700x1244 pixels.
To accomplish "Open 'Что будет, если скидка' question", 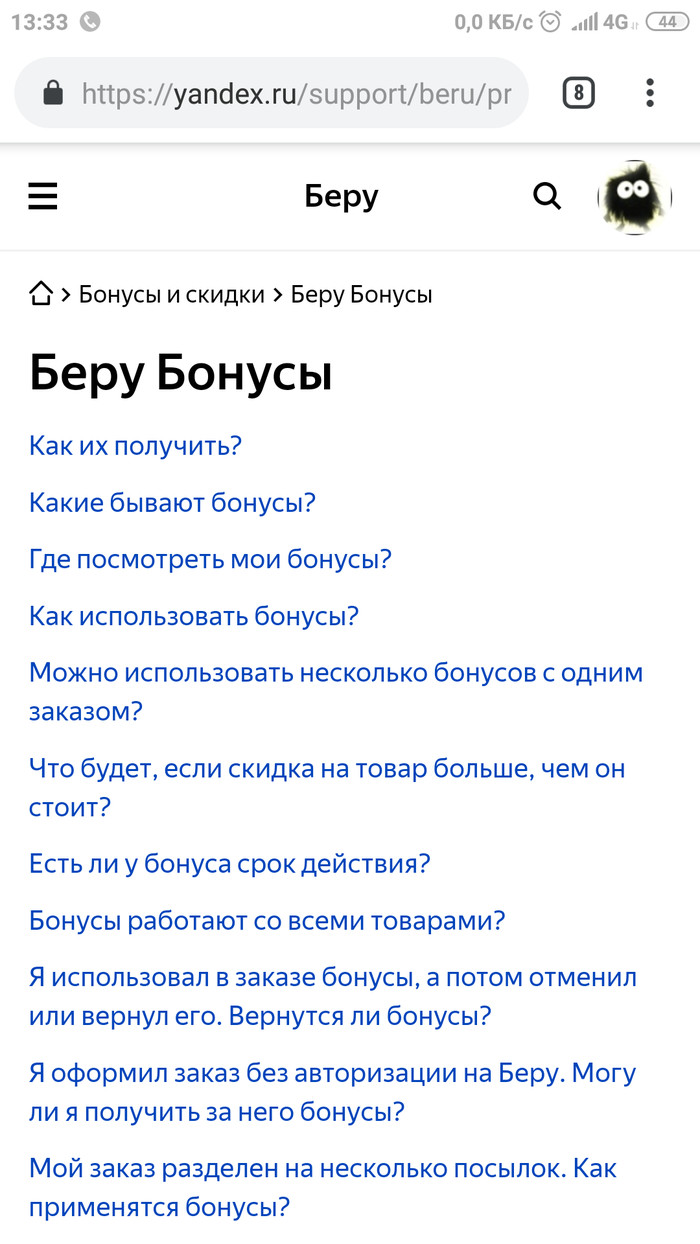I will (326, 788).
